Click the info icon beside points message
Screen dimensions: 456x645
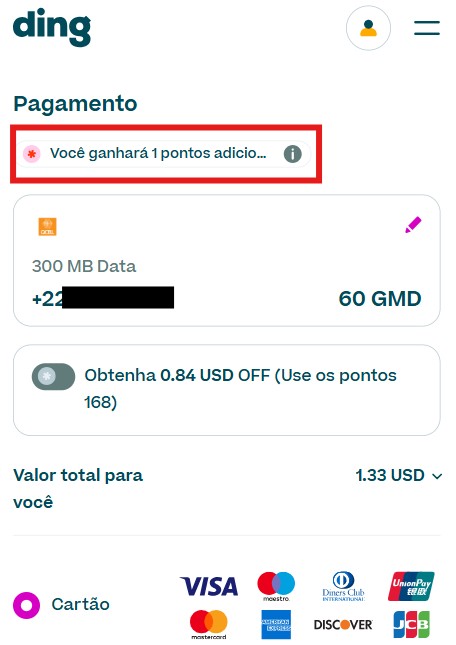(292, 154)
